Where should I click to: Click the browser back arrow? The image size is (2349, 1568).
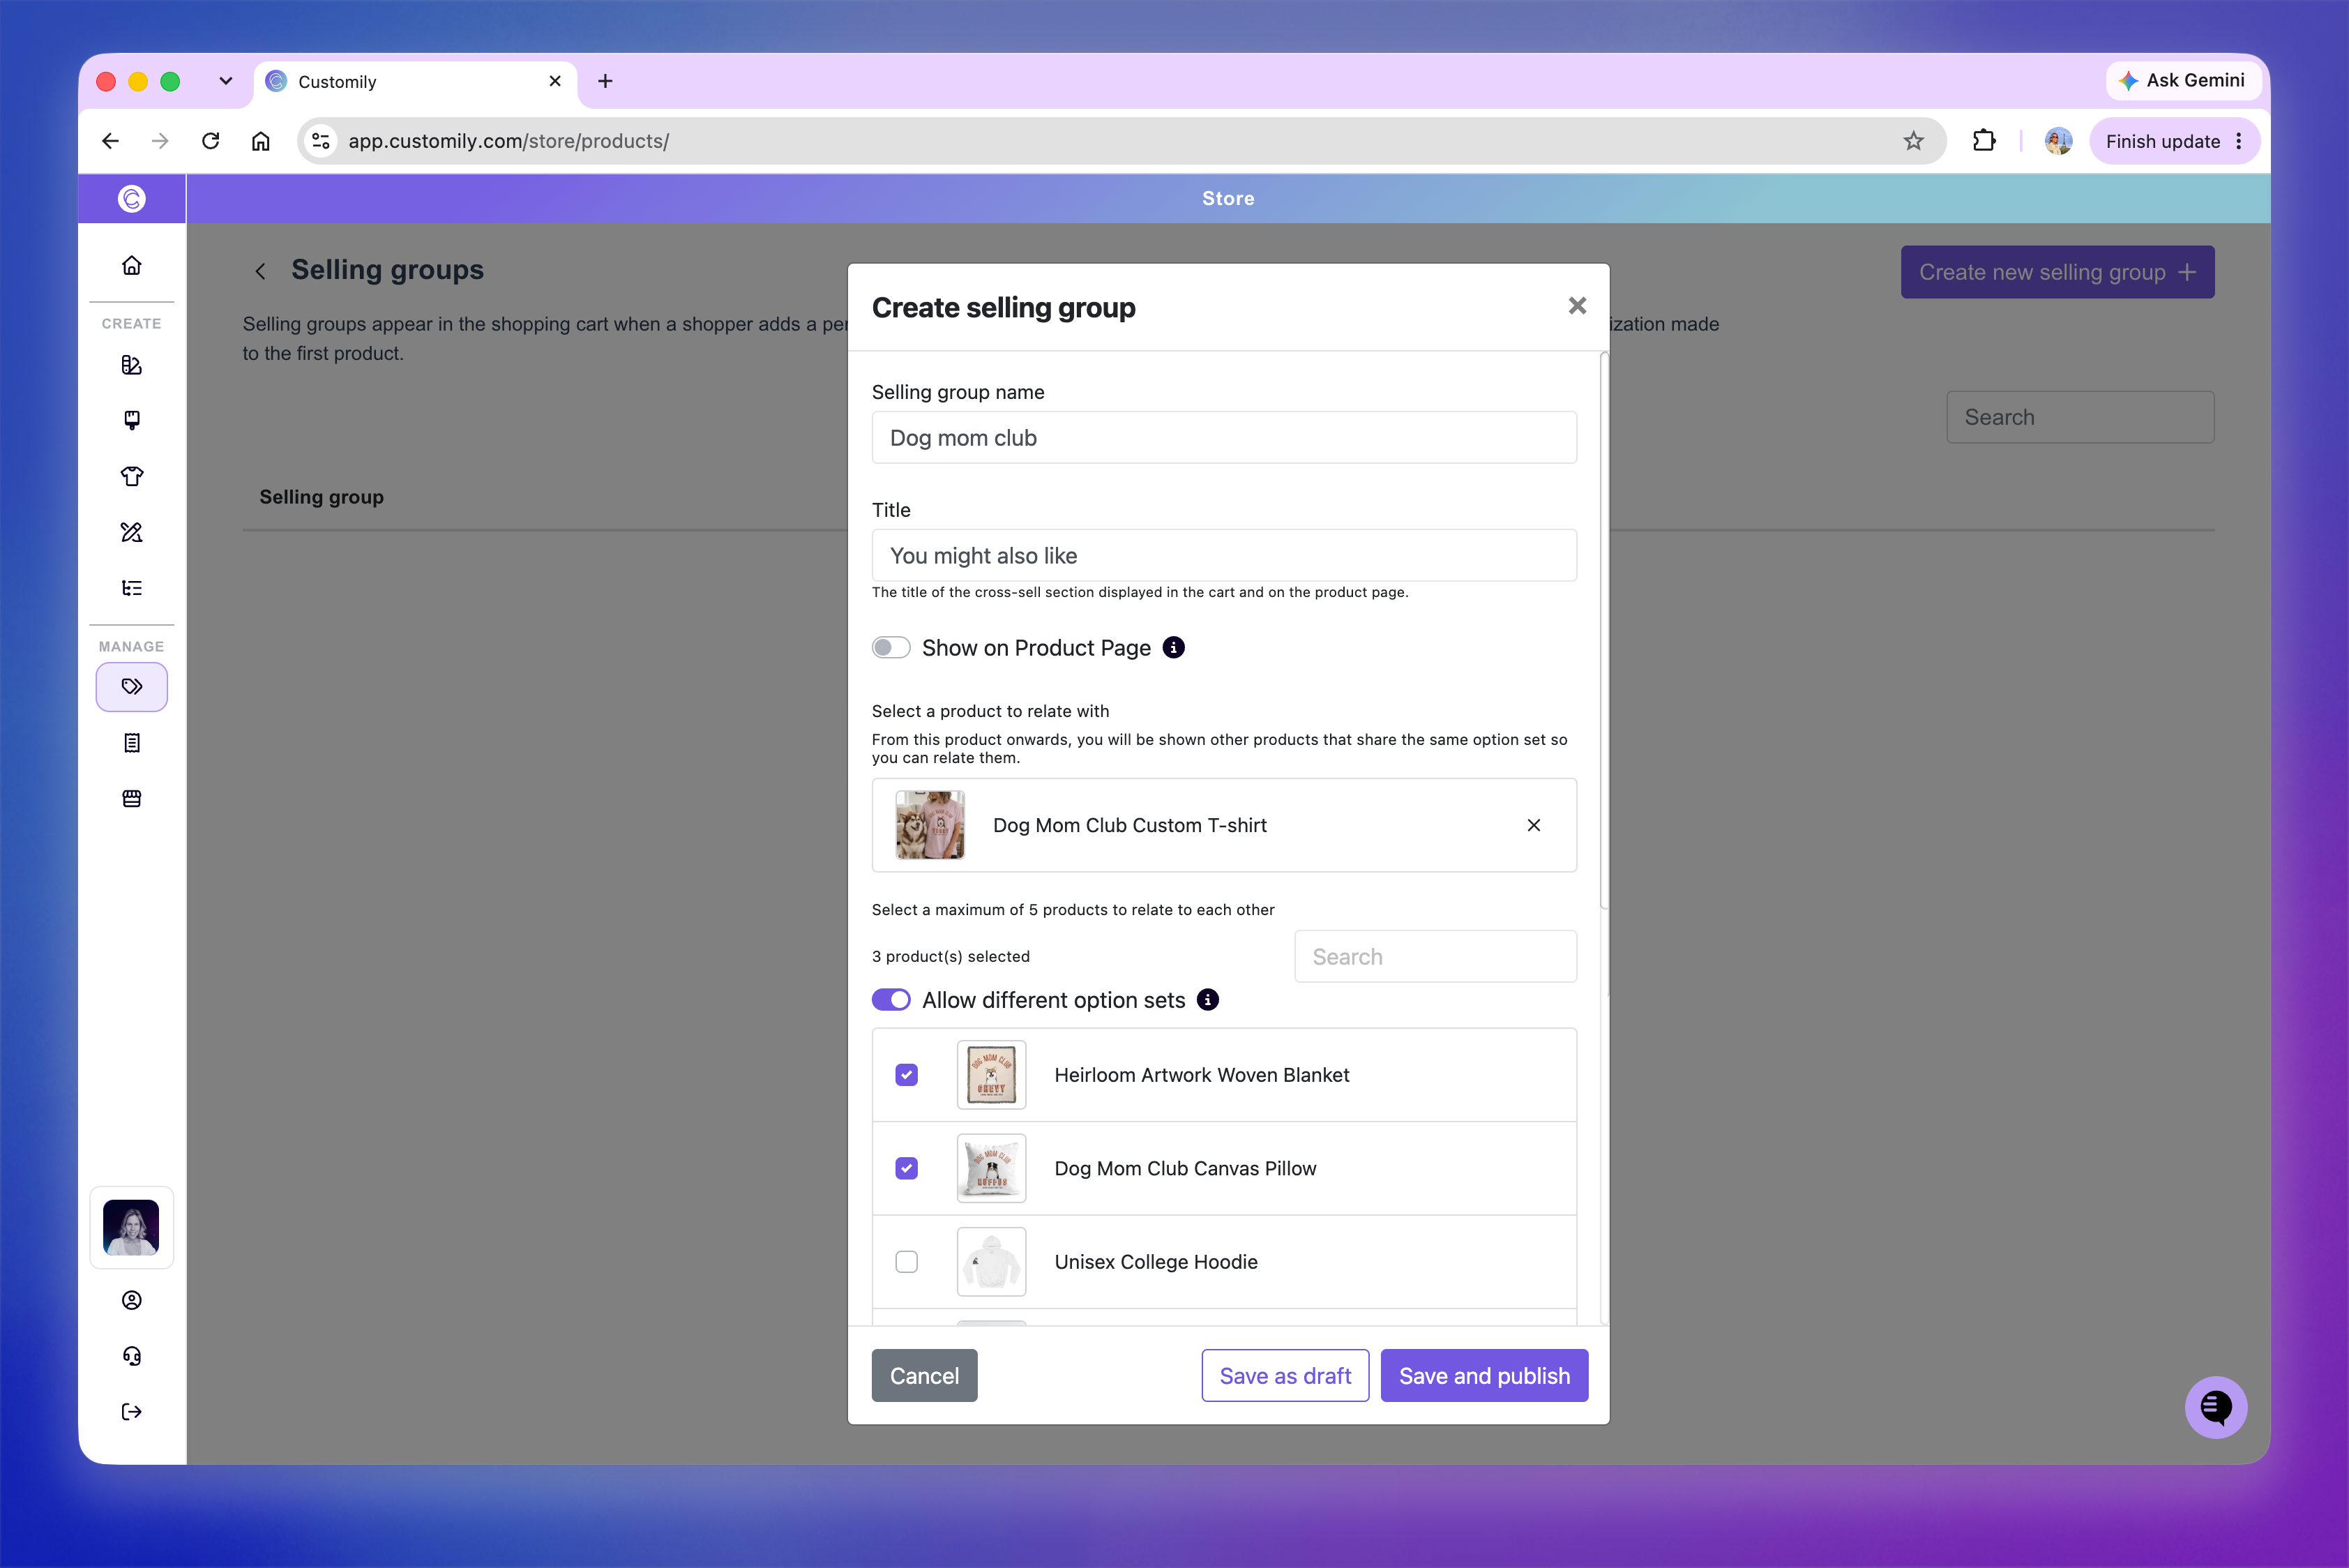tap(110, 141)
